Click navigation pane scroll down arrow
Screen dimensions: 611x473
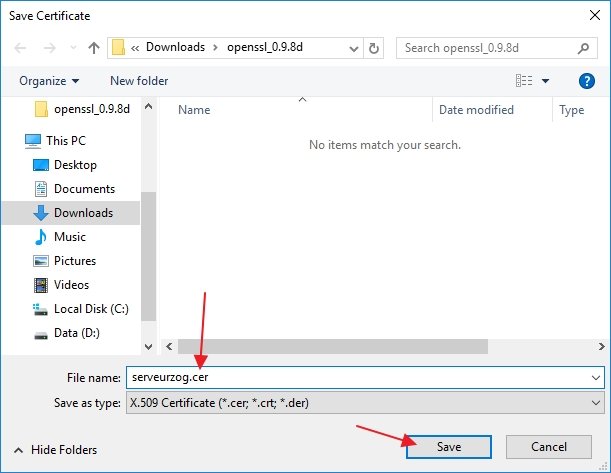(148, 346)
